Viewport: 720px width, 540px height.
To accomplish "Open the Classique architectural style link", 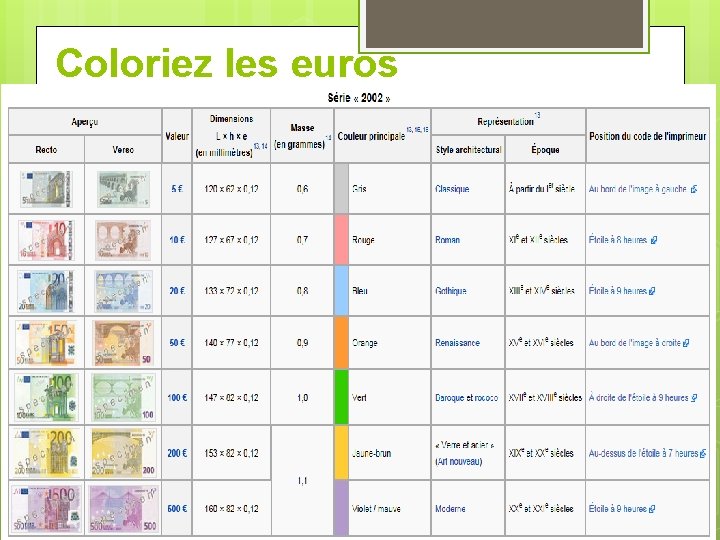I will click(x=452, y=189).
